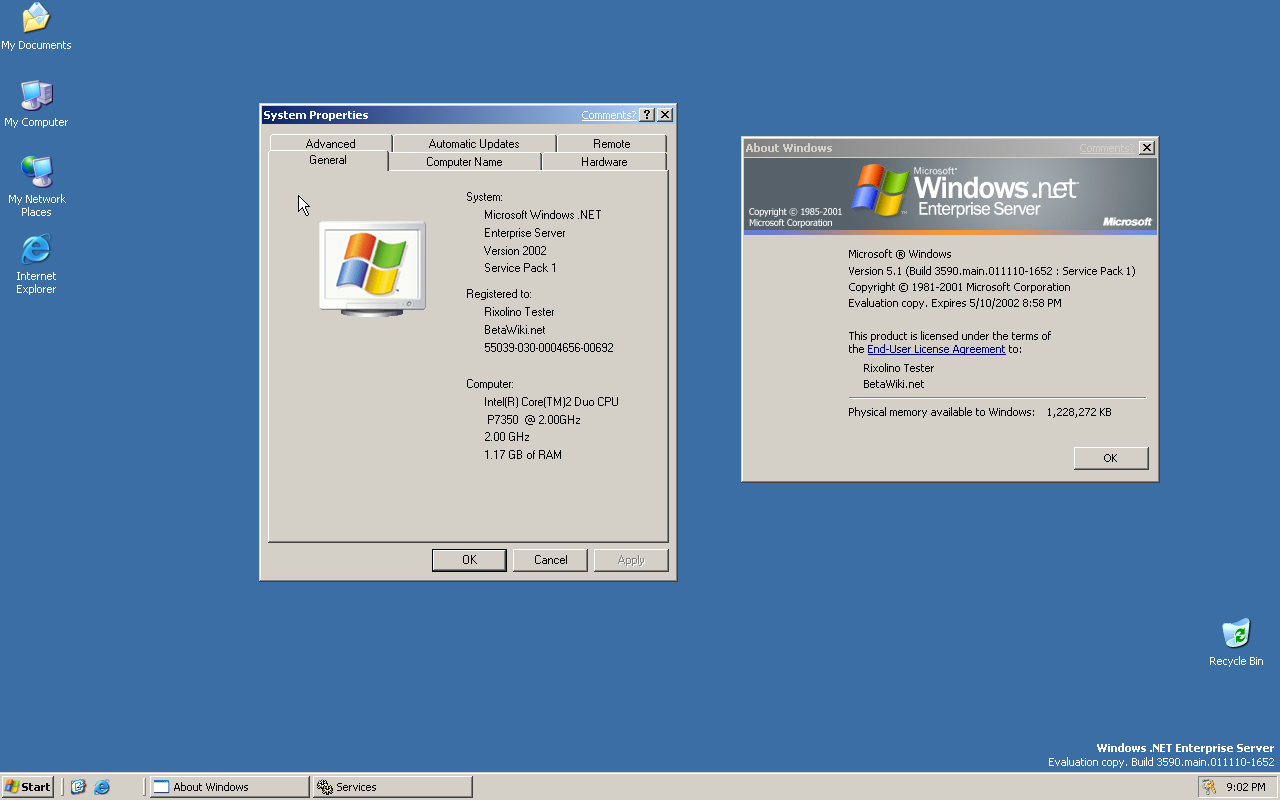The width and height of the screenshot is (1280, 800).
Task: Click the Comments? link in System Properties
Action: (x=609, y=115)
